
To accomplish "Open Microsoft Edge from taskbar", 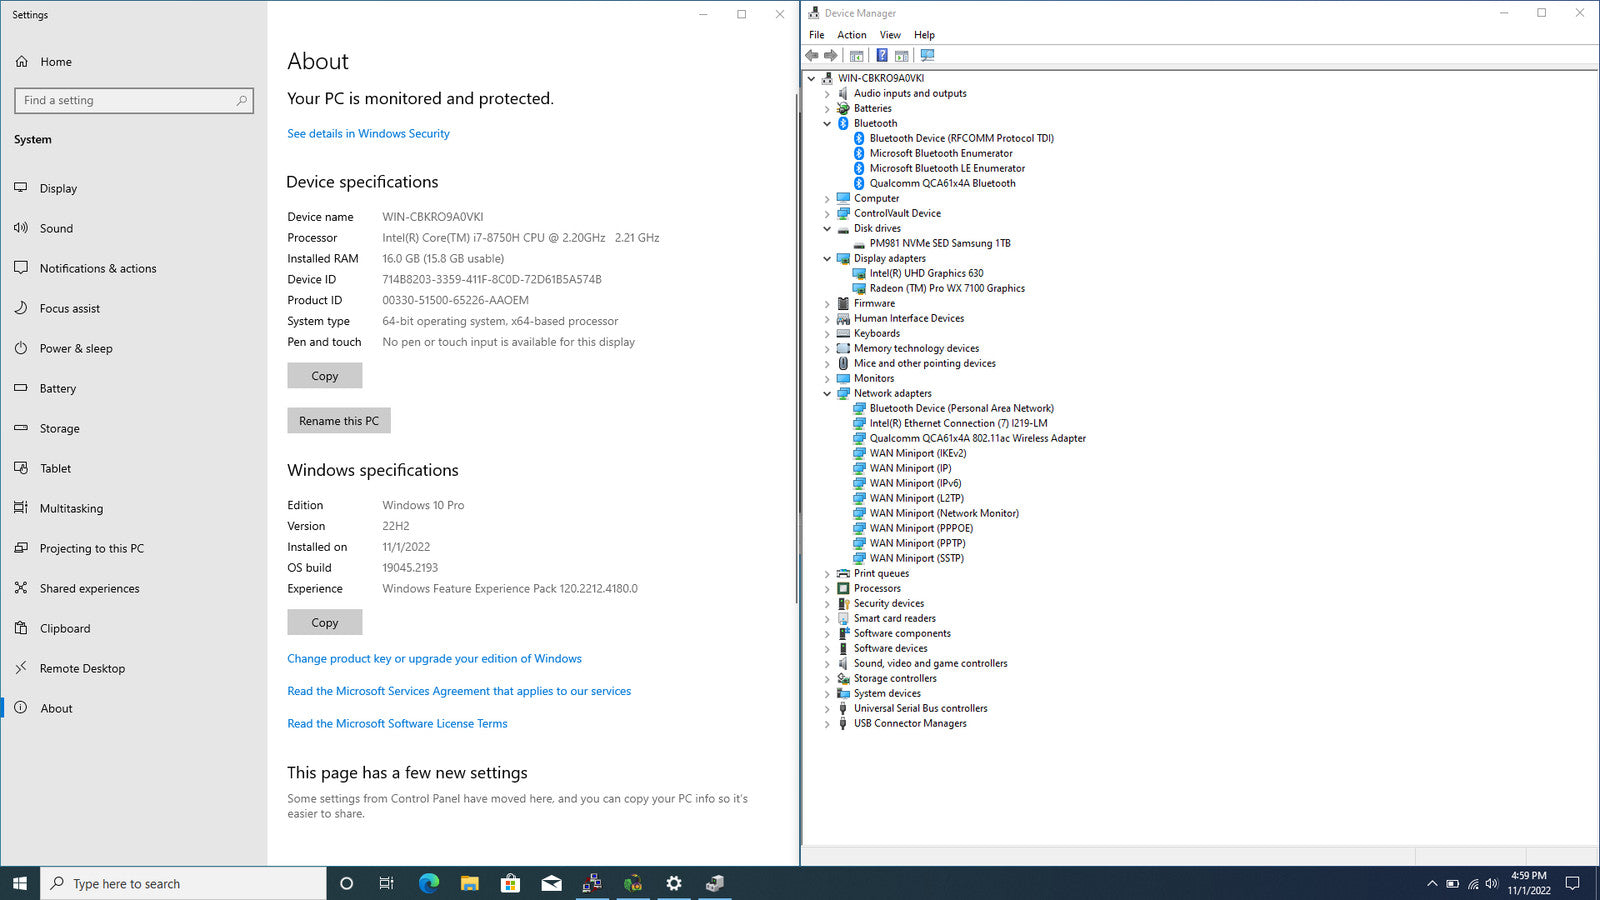I will [x=429, y=883].
